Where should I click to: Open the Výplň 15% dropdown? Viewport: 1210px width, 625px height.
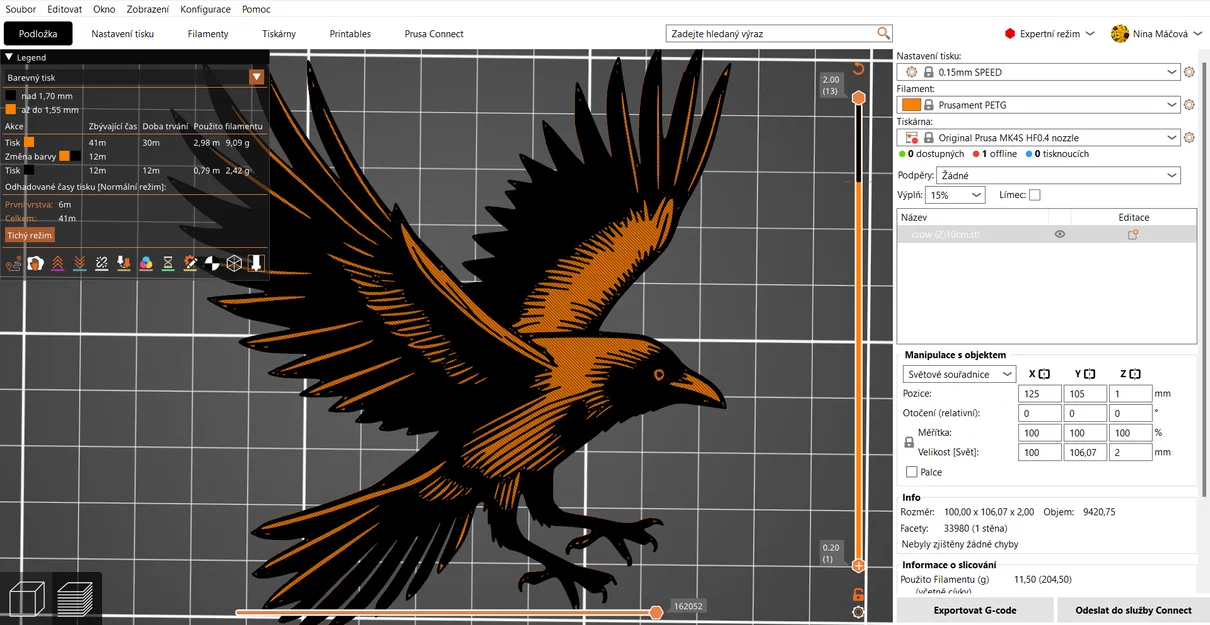click(955, 195)
